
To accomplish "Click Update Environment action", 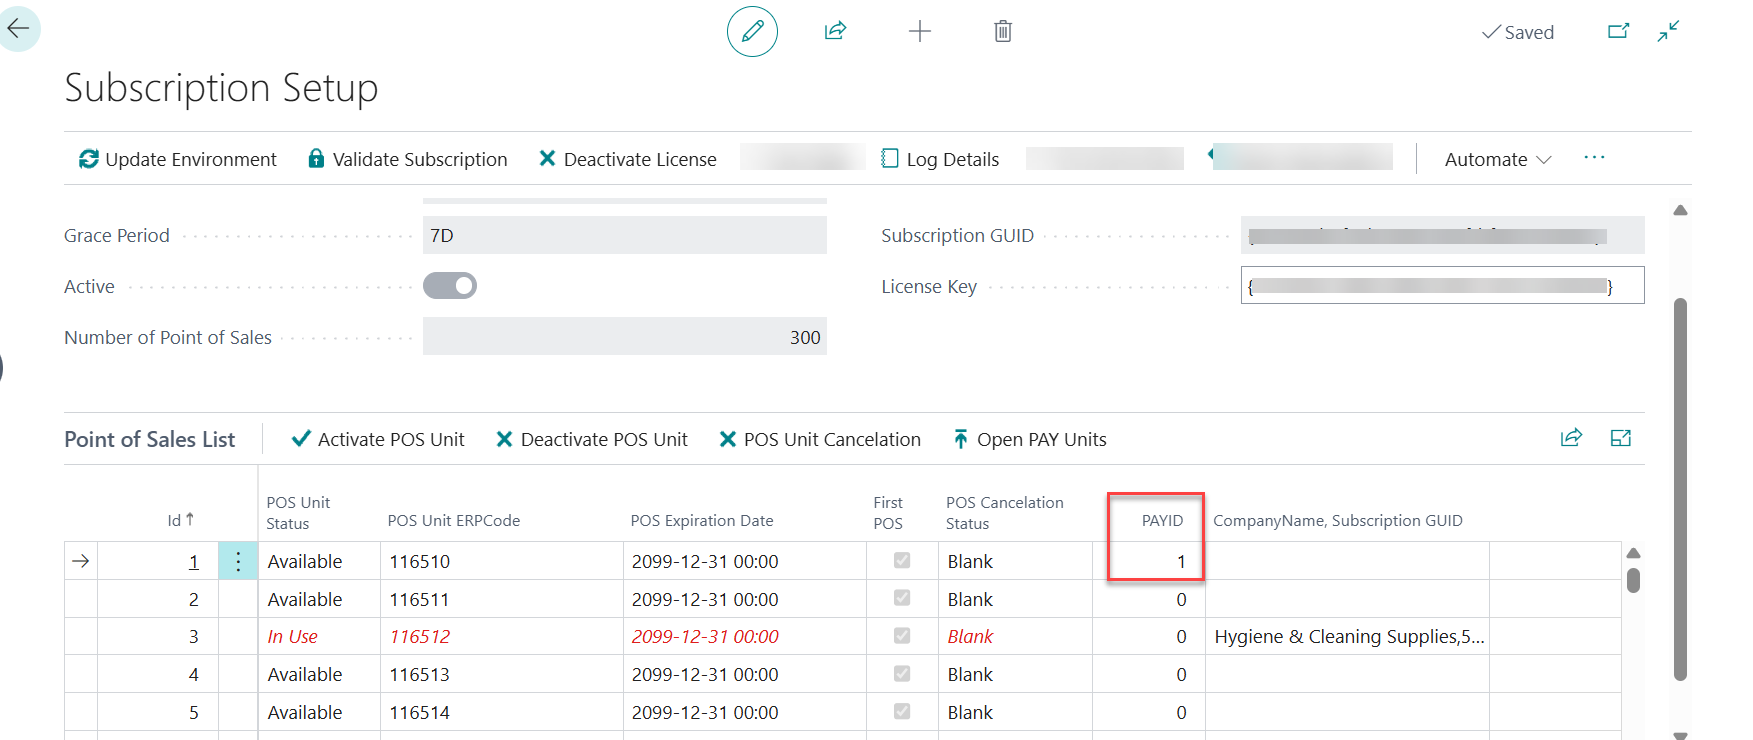I will (x=178, y=159).
